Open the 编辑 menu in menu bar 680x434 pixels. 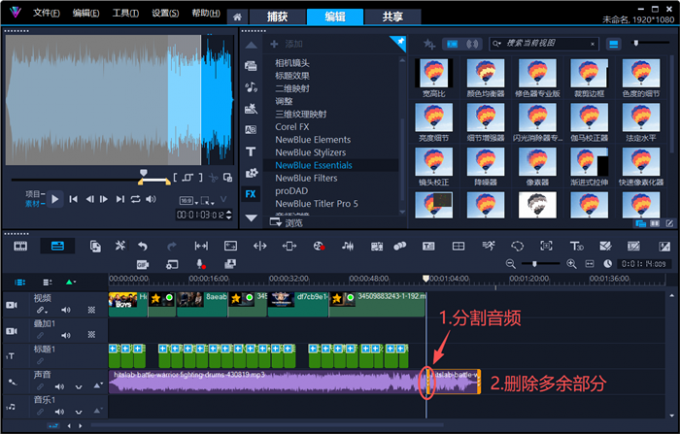pos(86,13)
